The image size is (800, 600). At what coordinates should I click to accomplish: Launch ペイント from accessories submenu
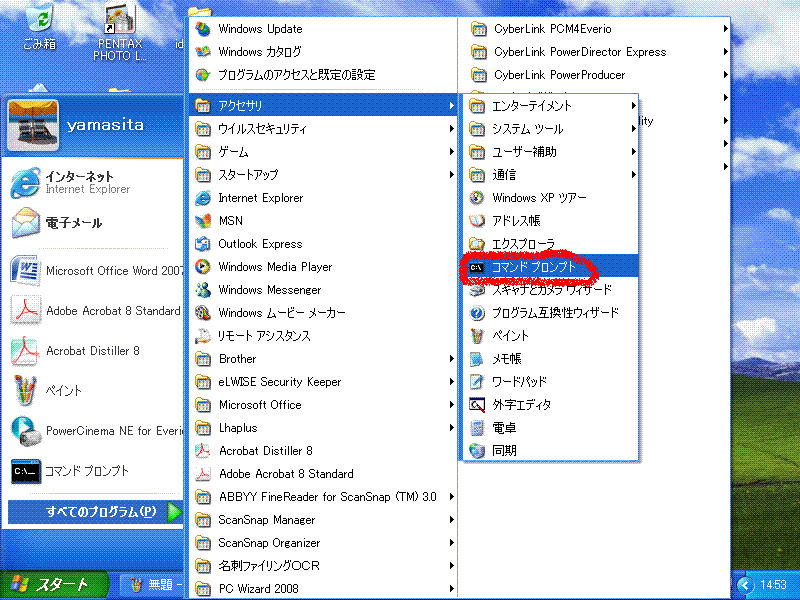point(551,336)
